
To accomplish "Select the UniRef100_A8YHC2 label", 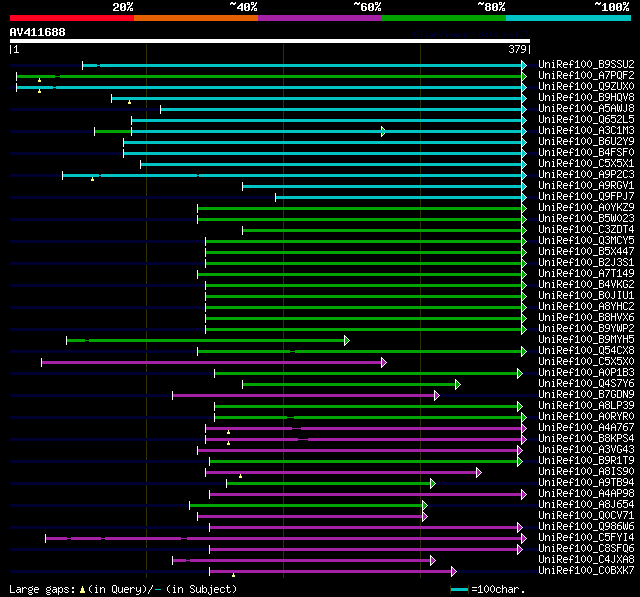I will point(586,307).
